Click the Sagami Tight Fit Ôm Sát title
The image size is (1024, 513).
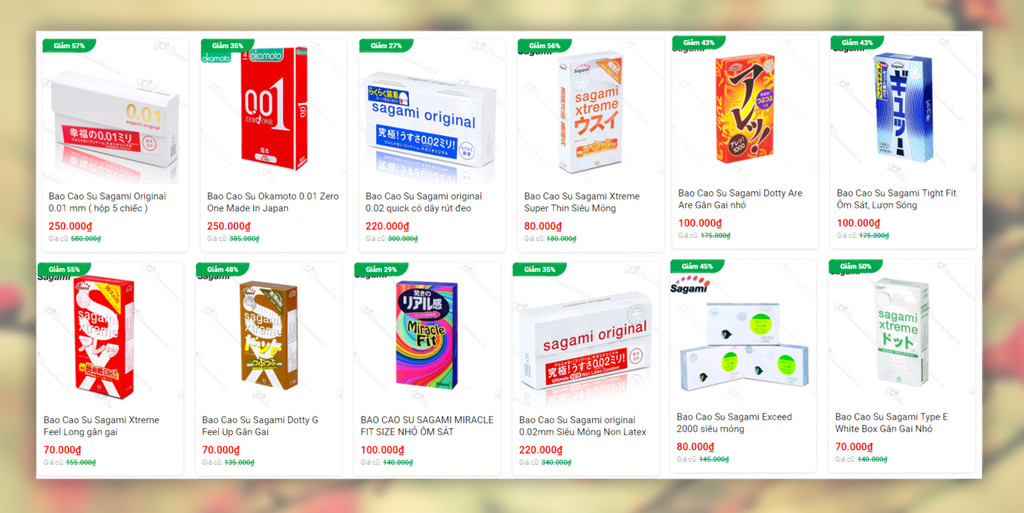coord(896,199)
